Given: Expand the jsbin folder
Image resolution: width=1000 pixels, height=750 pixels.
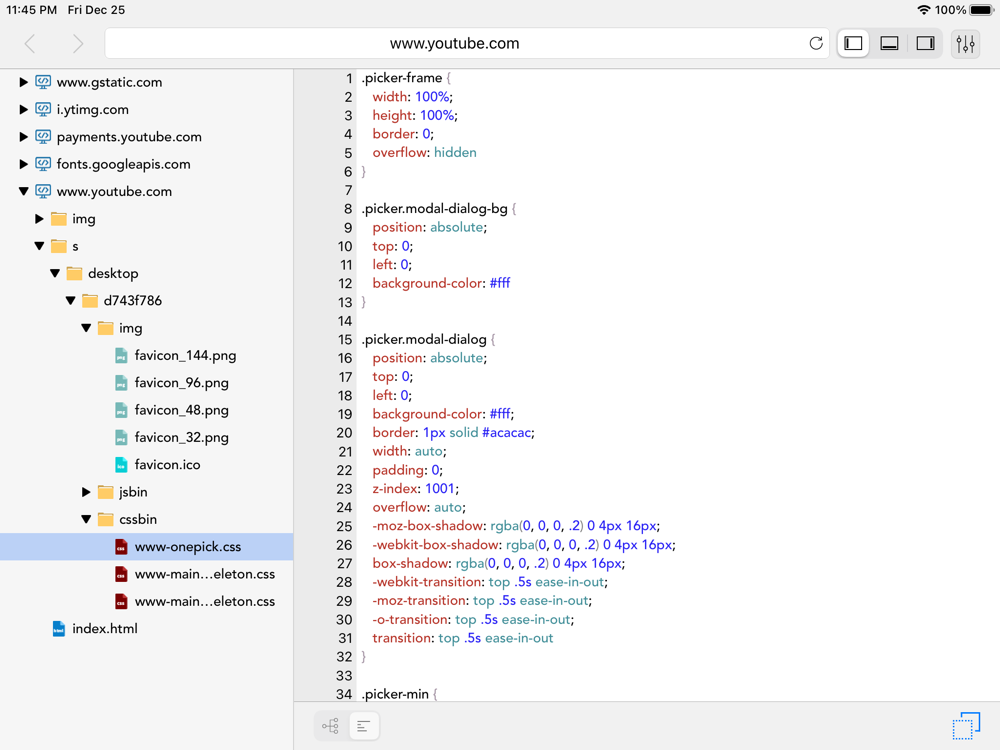Looking at the screenshot, I should (x=86, y=492).
